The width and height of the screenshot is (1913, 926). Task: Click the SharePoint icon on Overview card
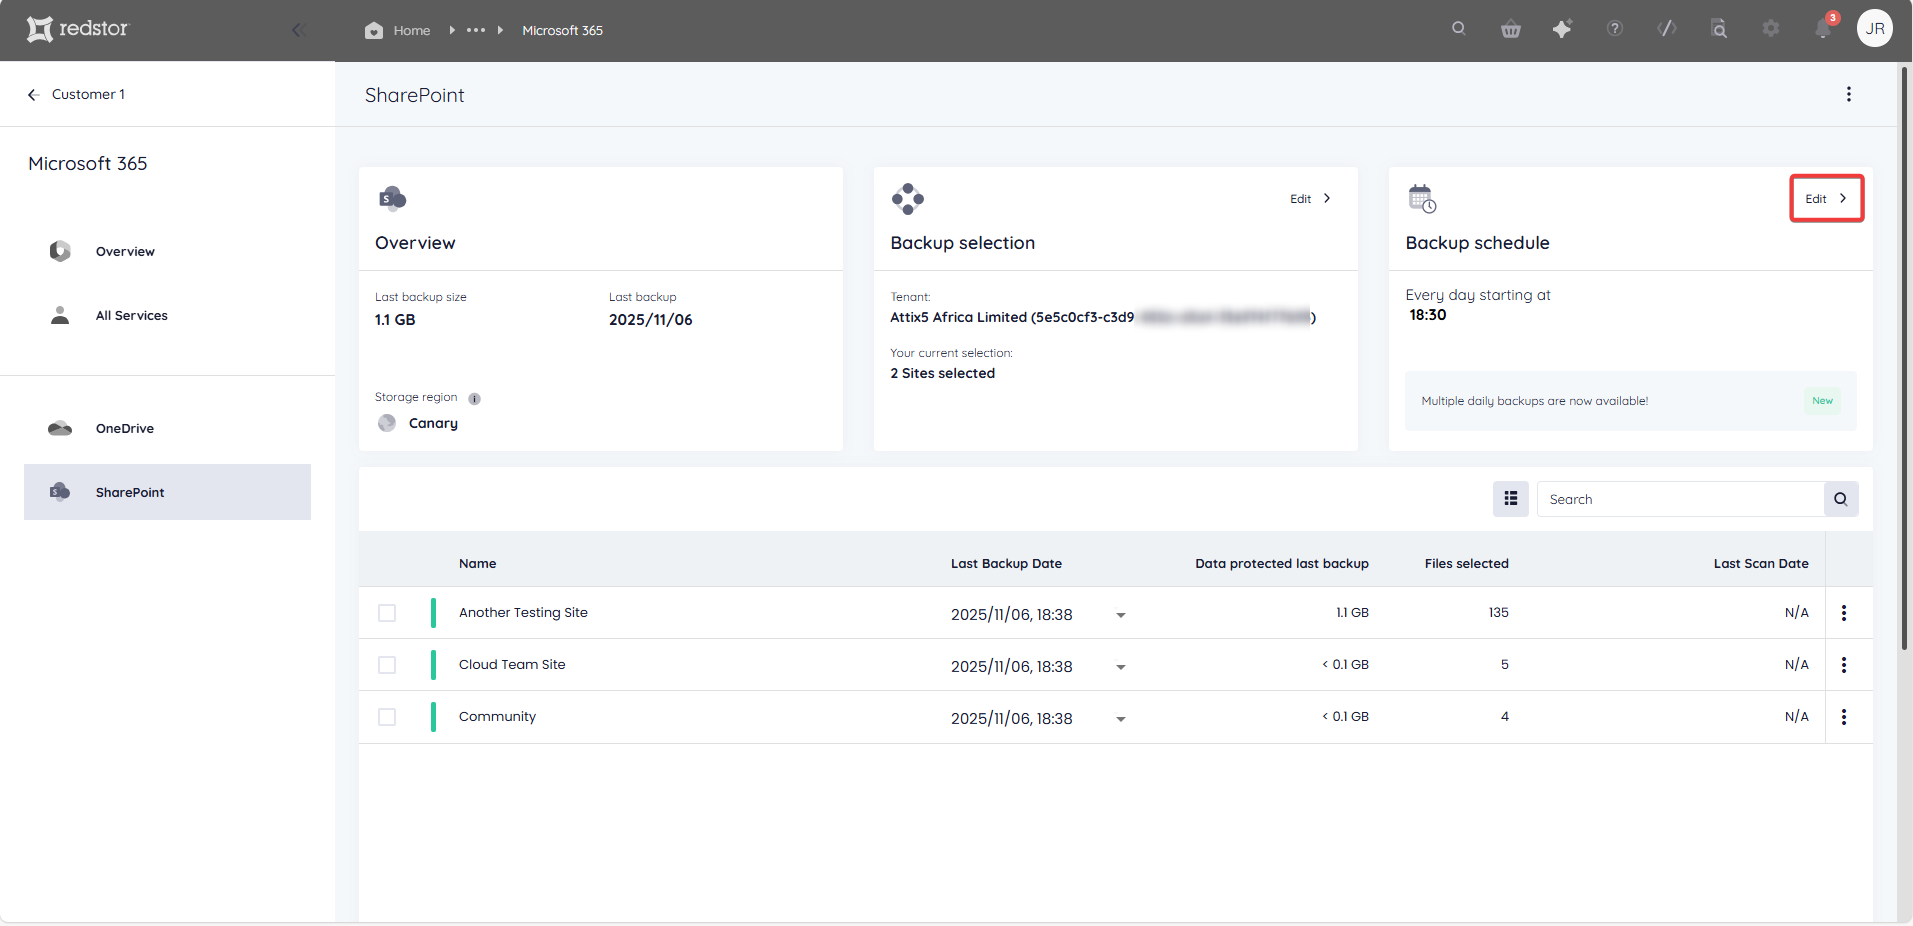point(392,198)
